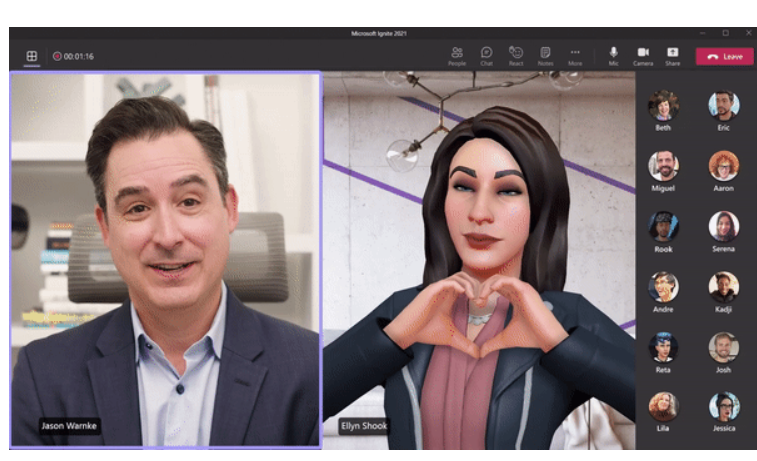
Task: Select participant Rook's avatar
Action: click(x=663, y=226)
